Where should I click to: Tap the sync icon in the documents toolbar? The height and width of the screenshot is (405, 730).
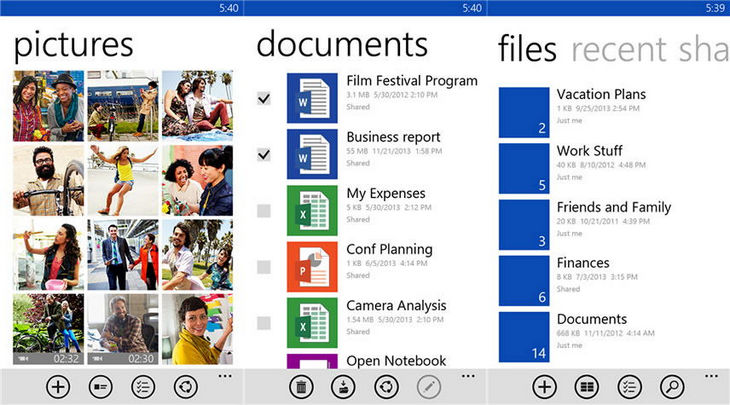tap(386, 386)
